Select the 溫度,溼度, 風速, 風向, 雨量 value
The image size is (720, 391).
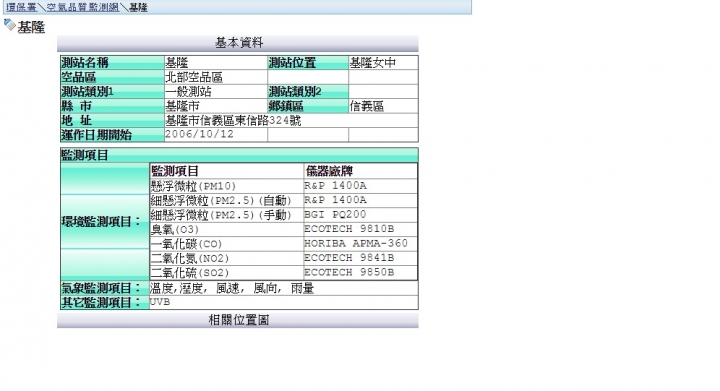click(232, 288)
